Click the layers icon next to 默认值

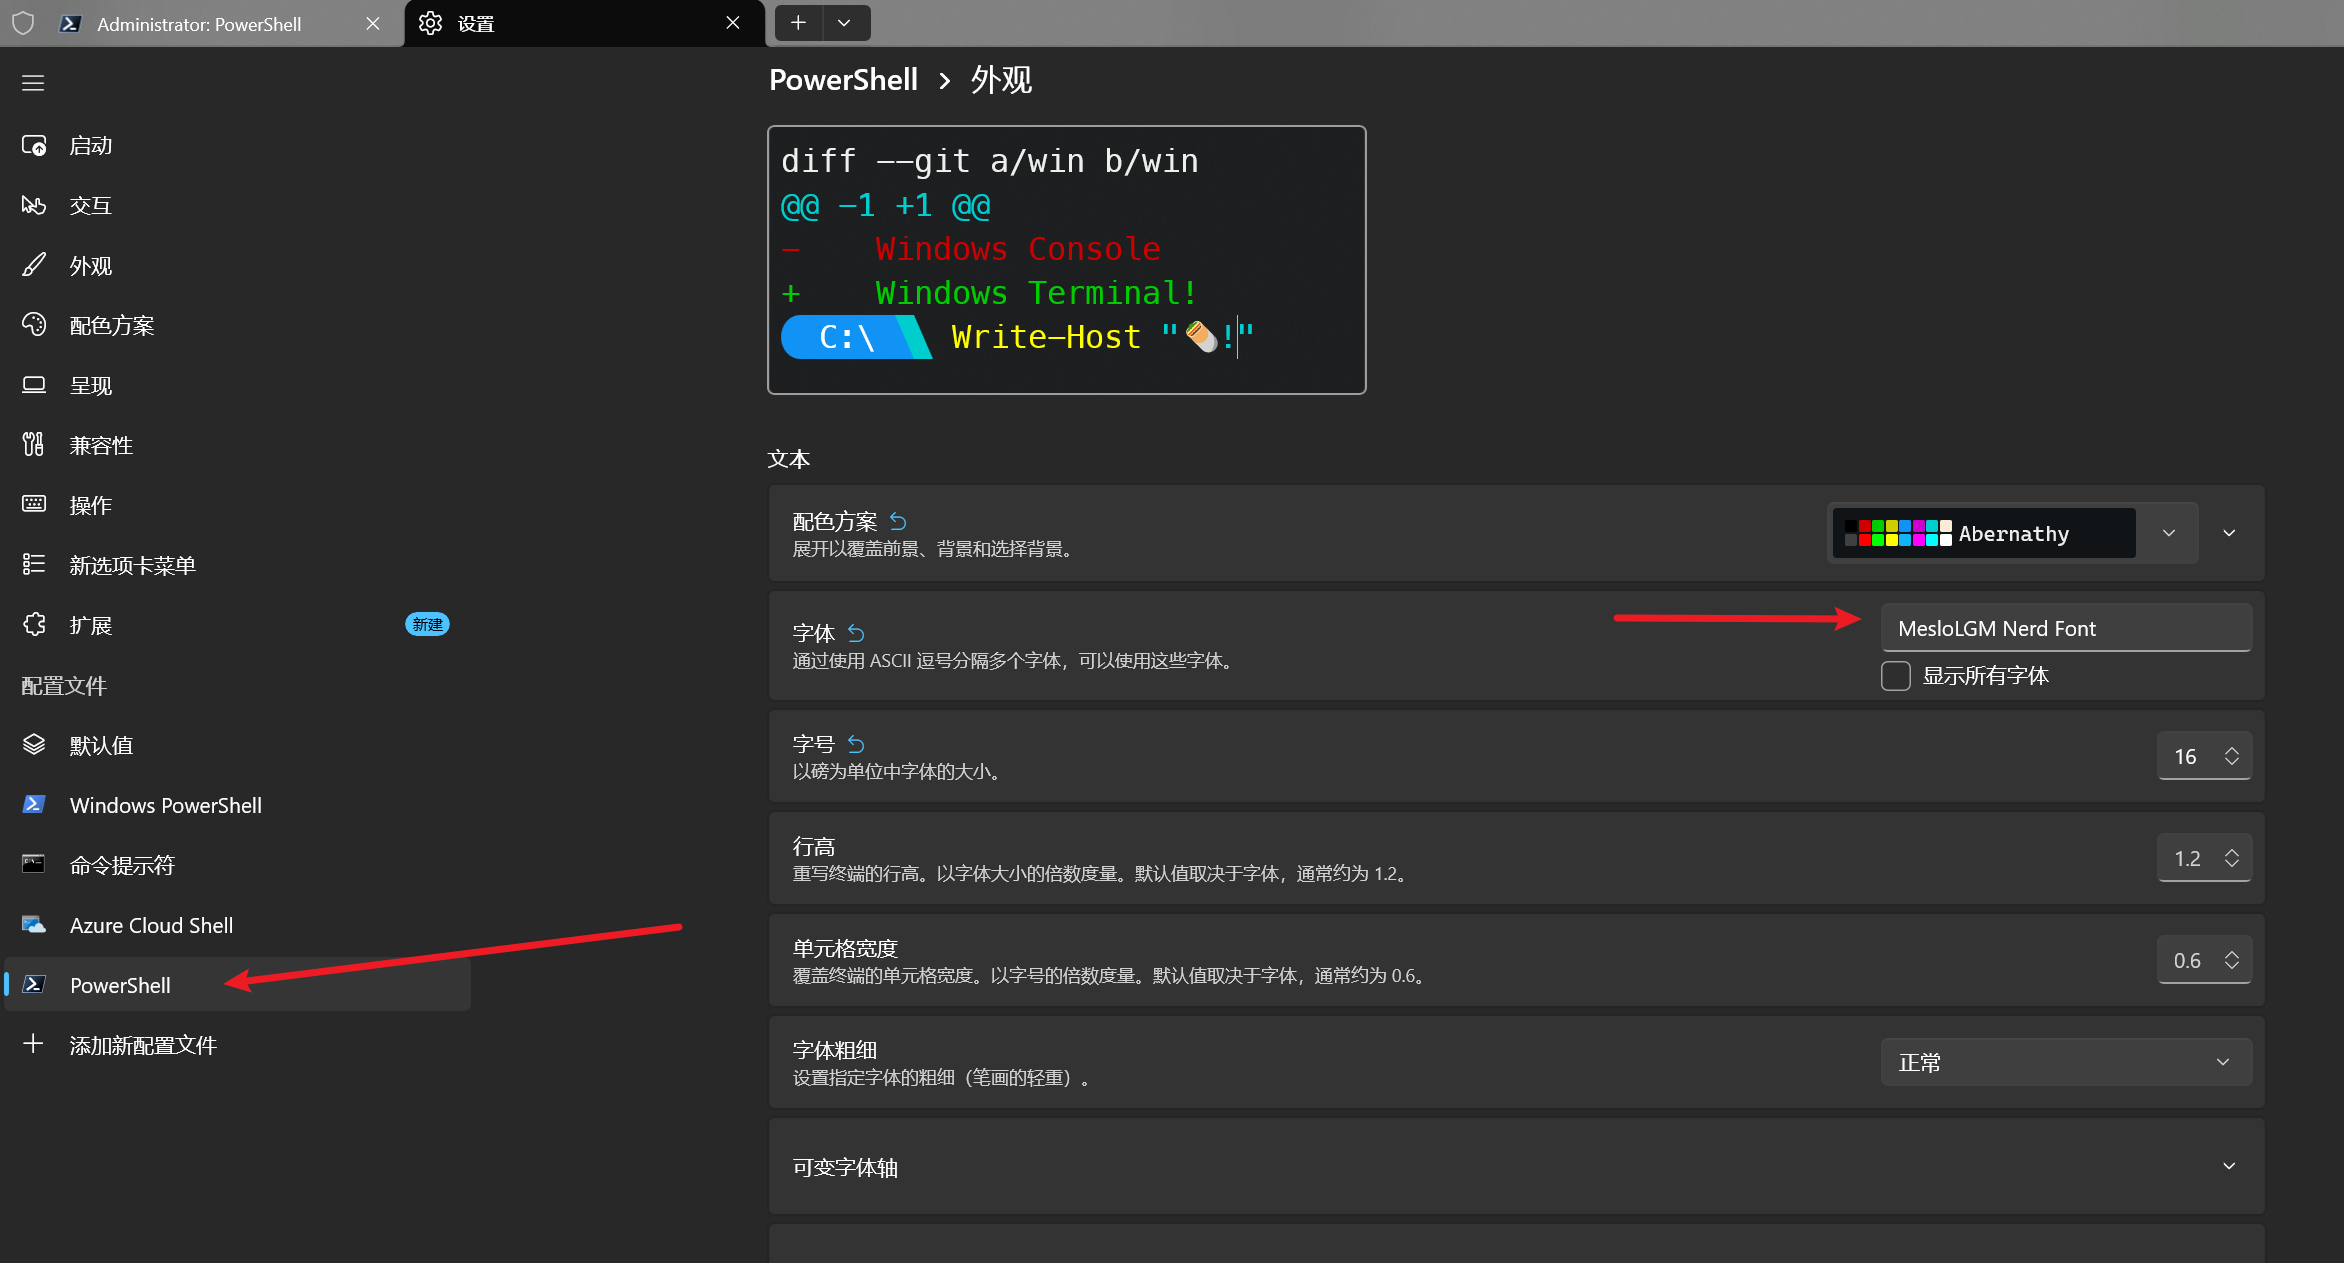[x=34, y=745]
